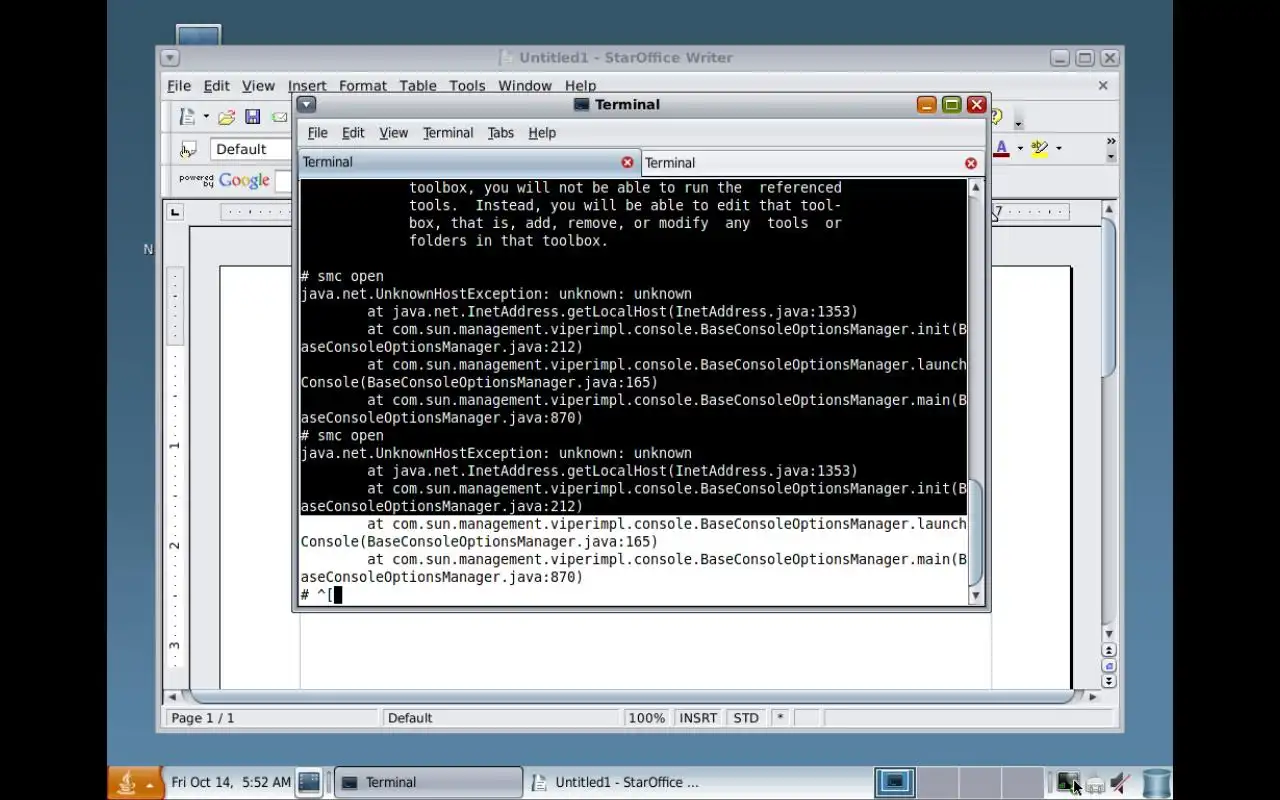Close the second Terminal tab

[x=971, y=163]
